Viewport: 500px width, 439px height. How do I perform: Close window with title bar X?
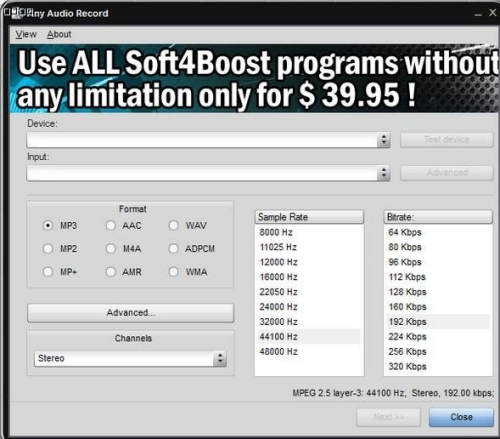click(x=493, y=13)
